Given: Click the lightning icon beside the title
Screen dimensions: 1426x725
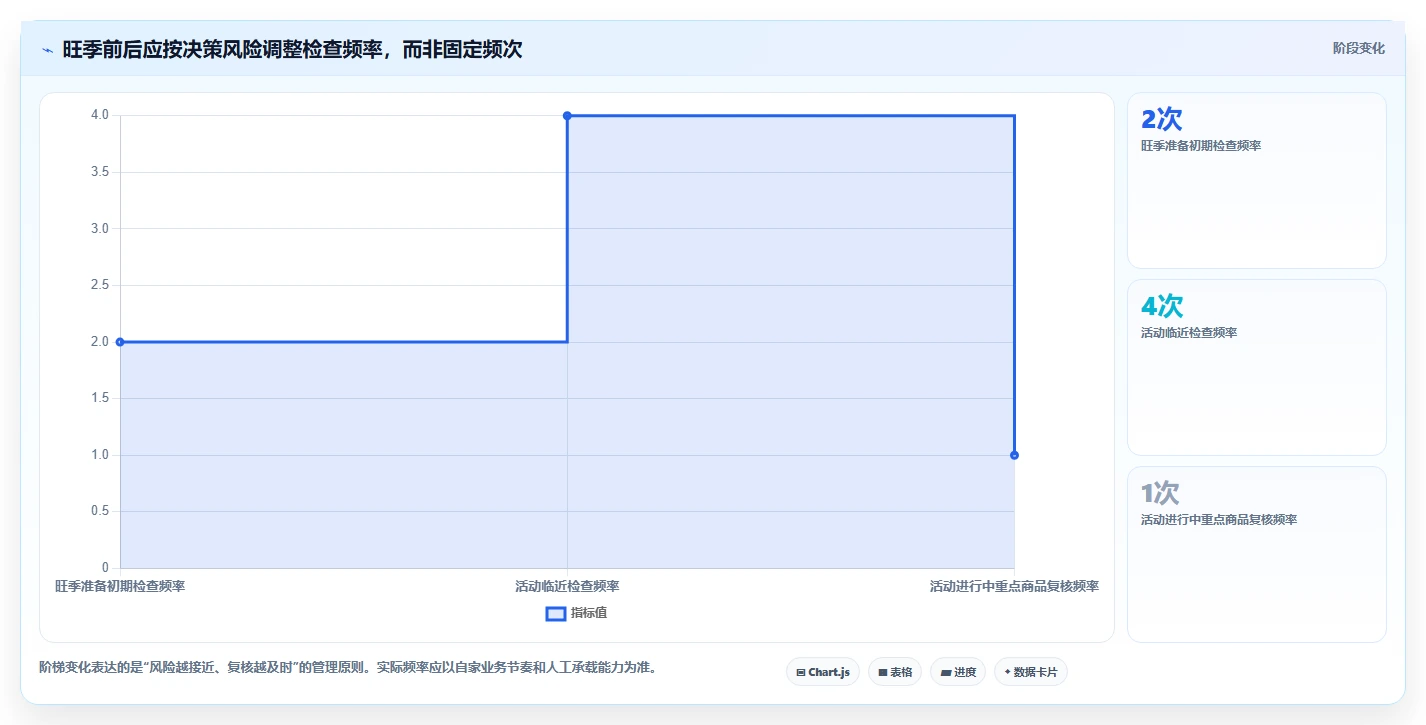Looking at the screenshot, I should pos(47,50).
